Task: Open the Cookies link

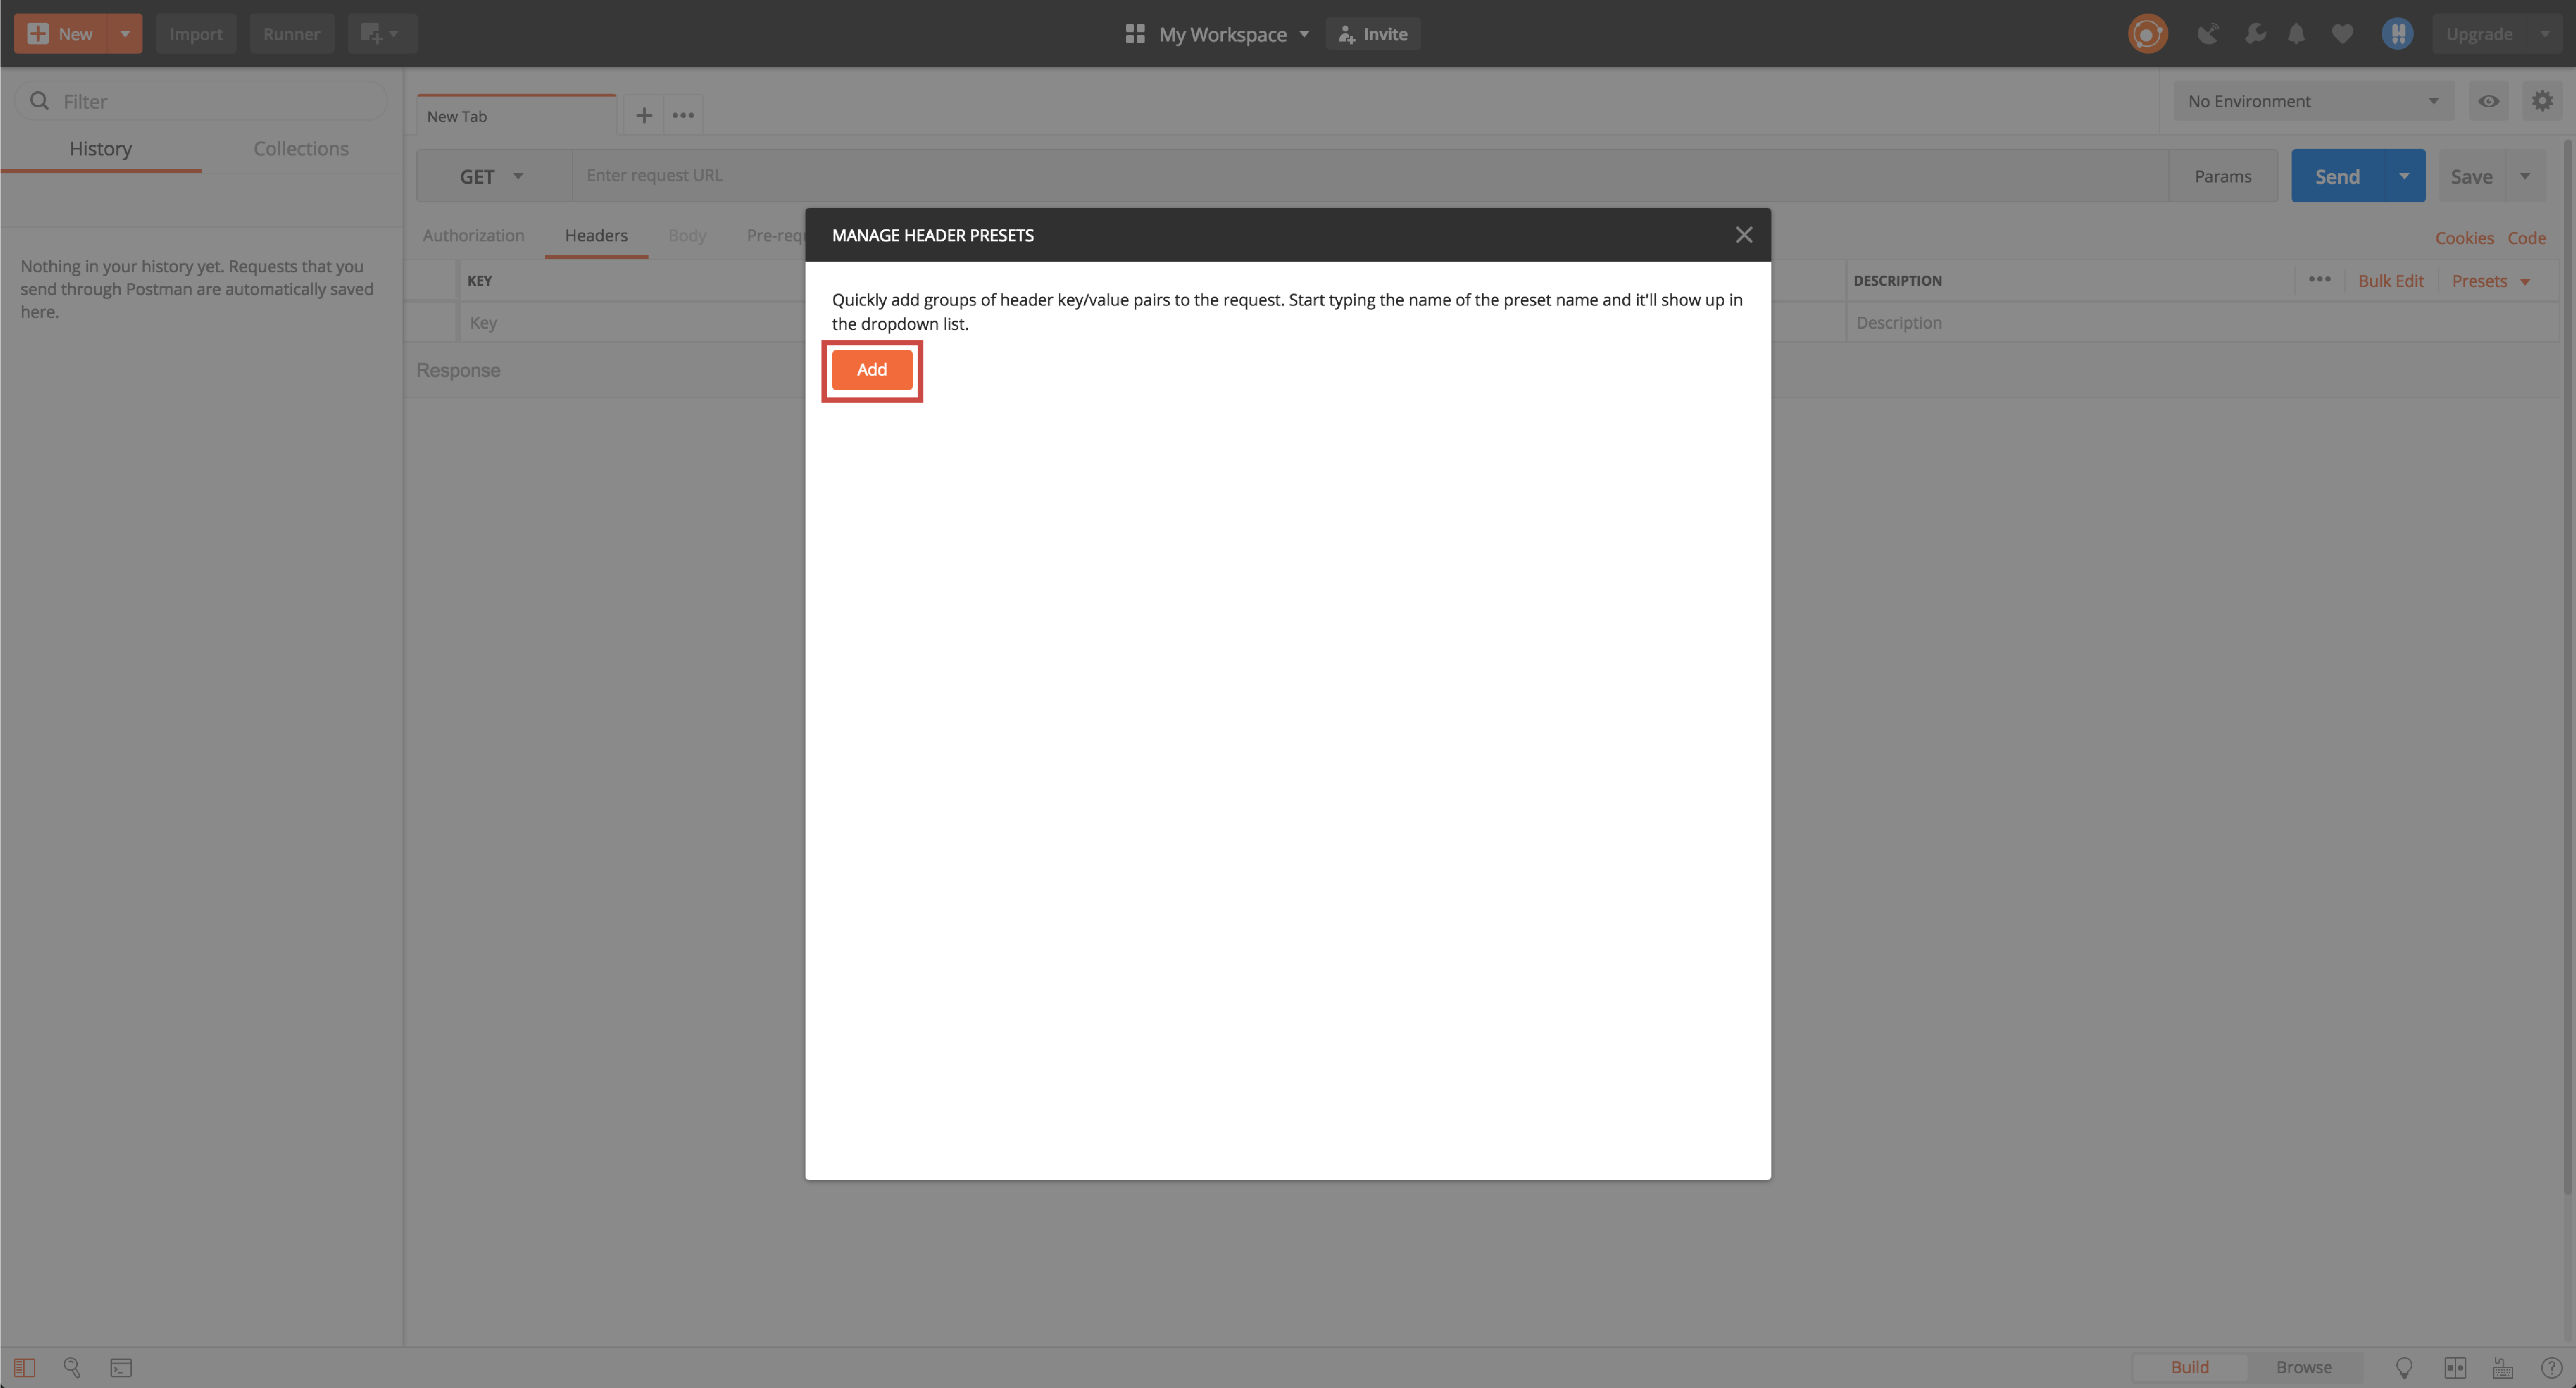Action: pyautogui.click(x=2464, y=238)
